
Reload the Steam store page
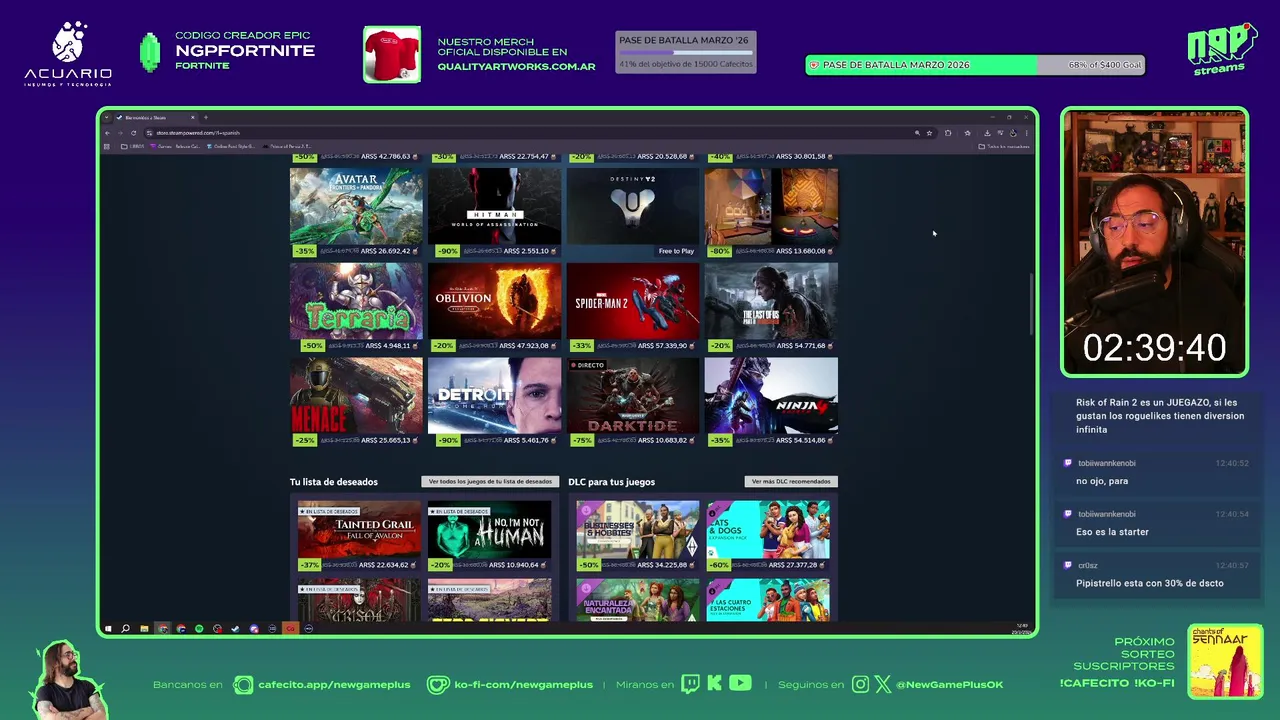point(133,133)
